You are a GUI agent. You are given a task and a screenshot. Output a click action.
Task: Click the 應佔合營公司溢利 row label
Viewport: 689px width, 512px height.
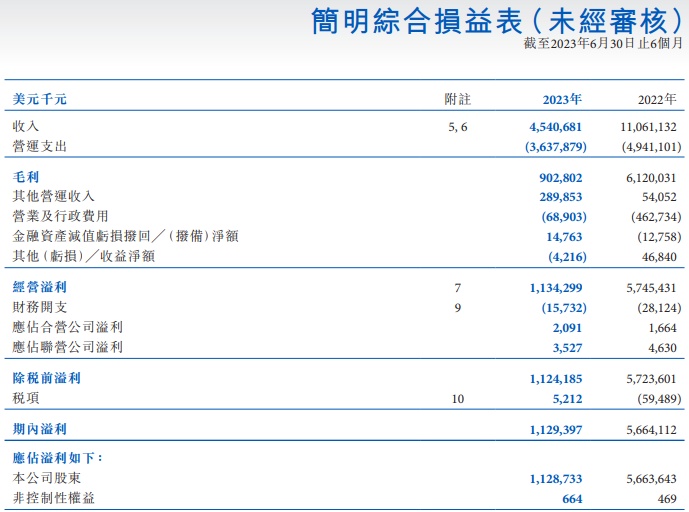click(67, 327)
